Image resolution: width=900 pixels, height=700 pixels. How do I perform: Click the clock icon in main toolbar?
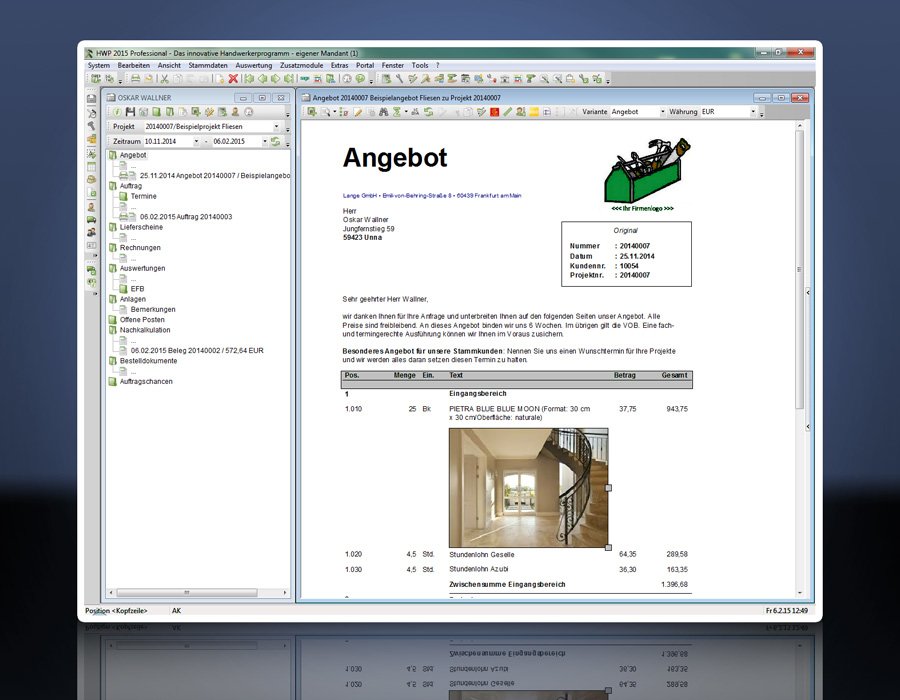tap(347, 79)
